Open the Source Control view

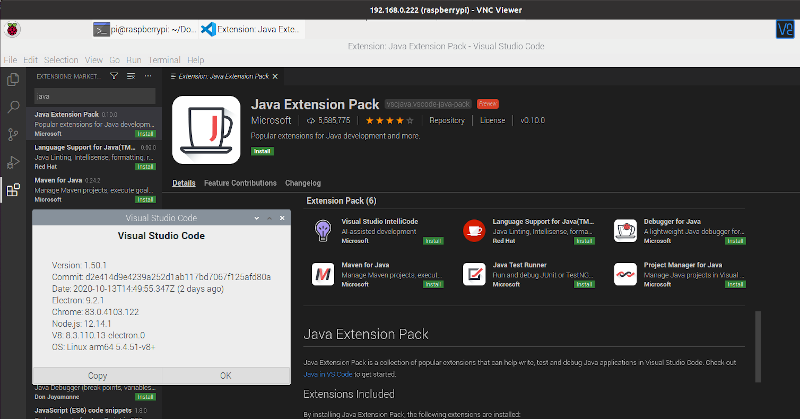coord(13,134)
